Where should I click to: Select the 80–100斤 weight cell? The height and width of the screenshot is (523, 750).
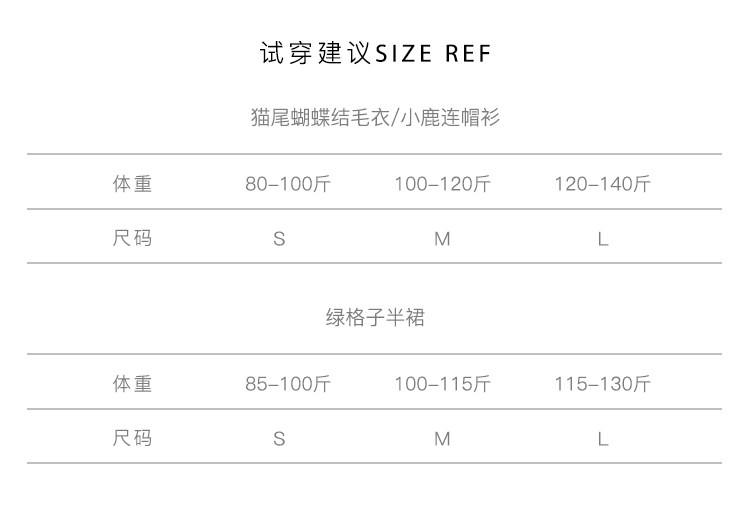coord(288,184)
